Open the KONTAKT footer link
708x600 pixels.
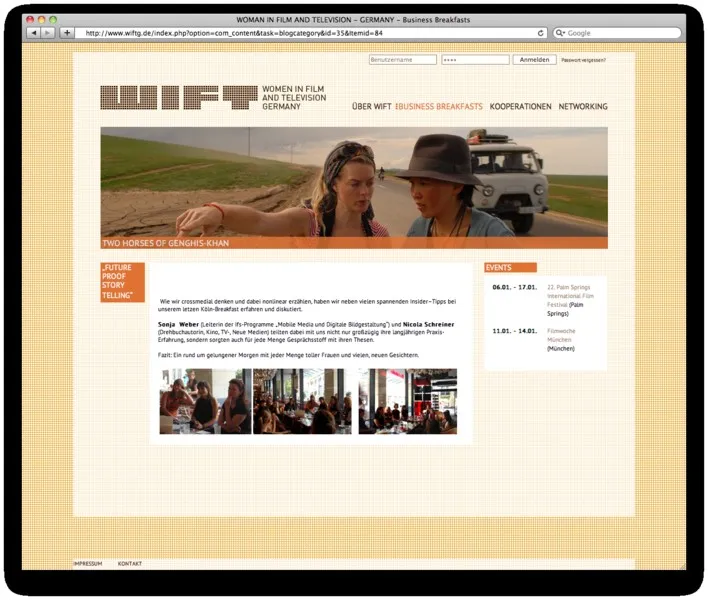(130, 563)
